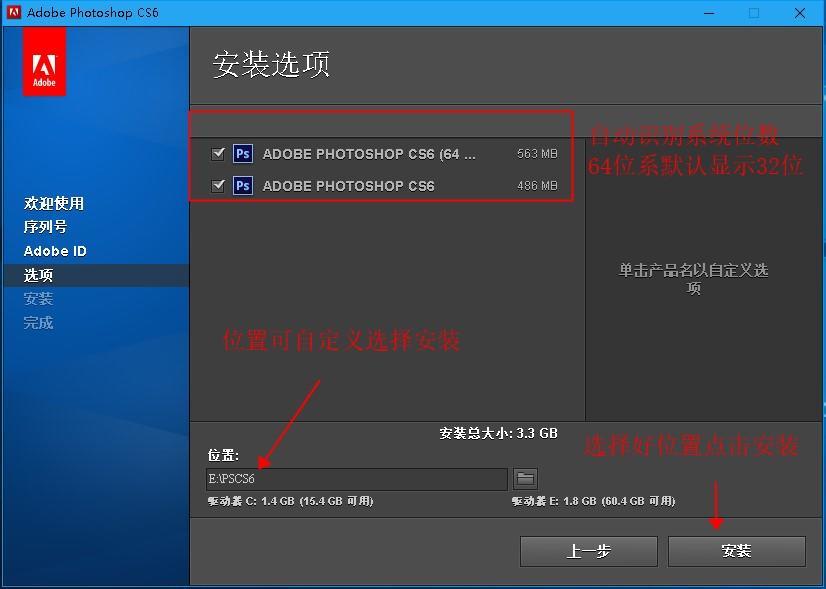Click the 安装选项 heading

coord(271,64)
